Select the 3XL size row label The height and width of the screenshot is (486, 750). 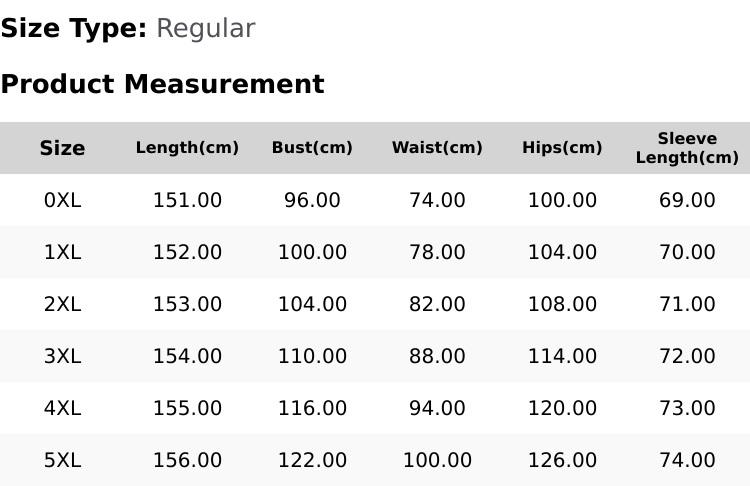click(x=62, y=356)
